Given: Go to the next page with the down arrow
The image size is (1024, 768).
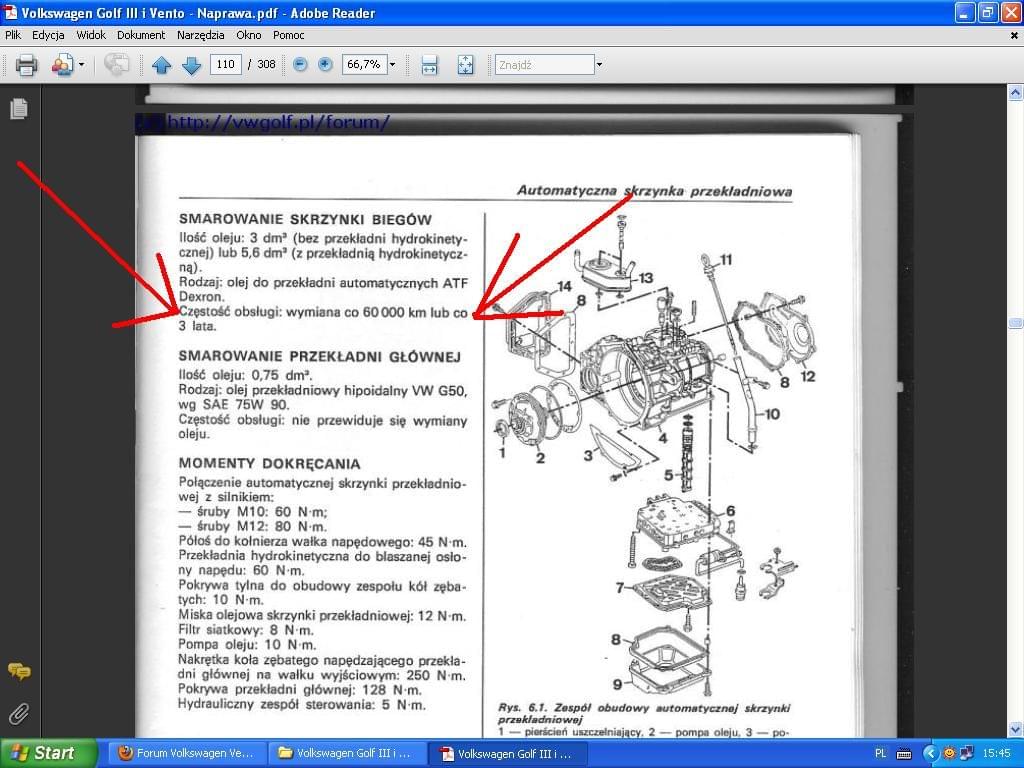Looking at the screenshot, I should 191,65.
